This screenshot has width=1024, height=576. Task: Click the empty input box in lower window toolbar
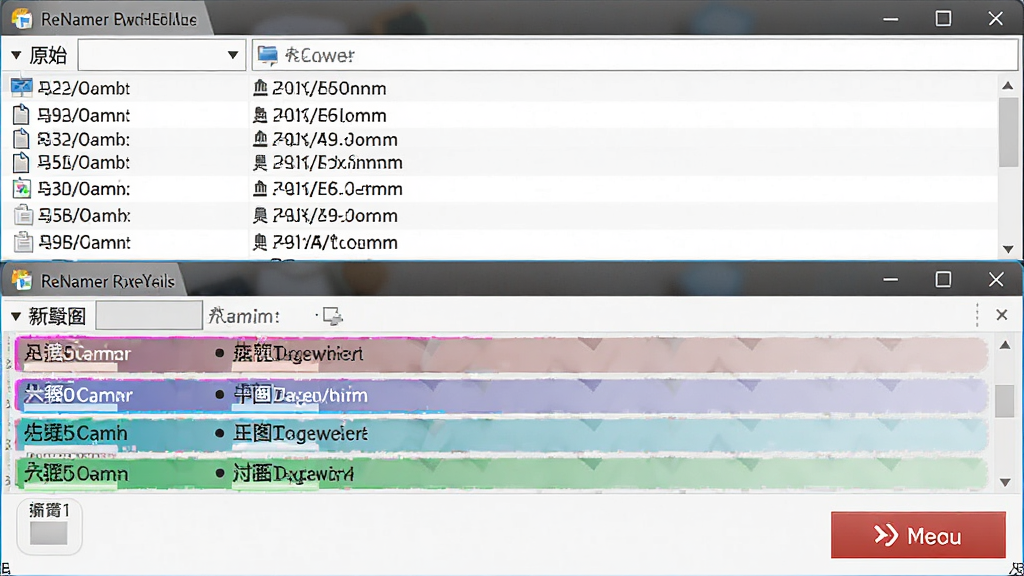coord(149,316)
